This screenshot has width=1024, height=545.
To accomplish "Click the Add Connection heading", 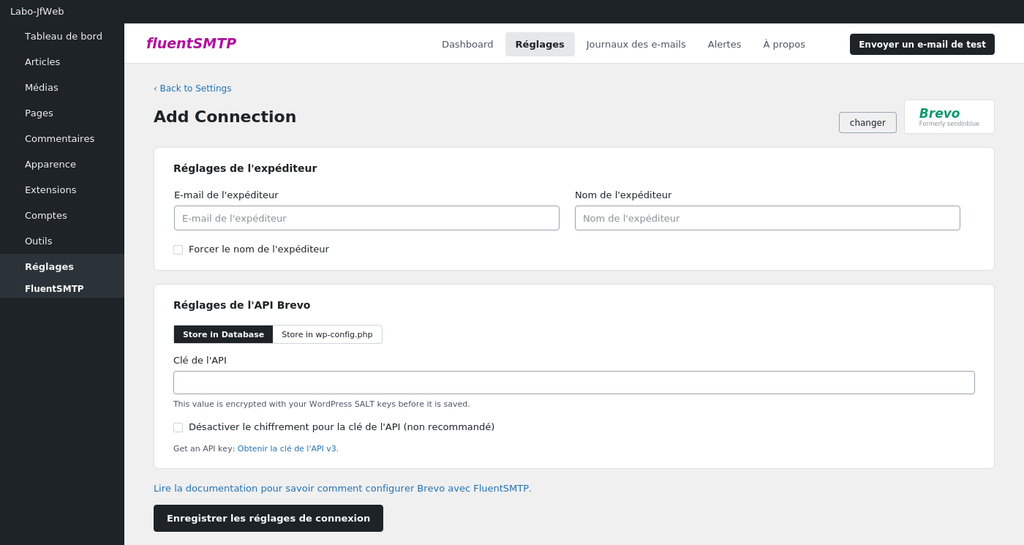I will [x=225, y=117].
